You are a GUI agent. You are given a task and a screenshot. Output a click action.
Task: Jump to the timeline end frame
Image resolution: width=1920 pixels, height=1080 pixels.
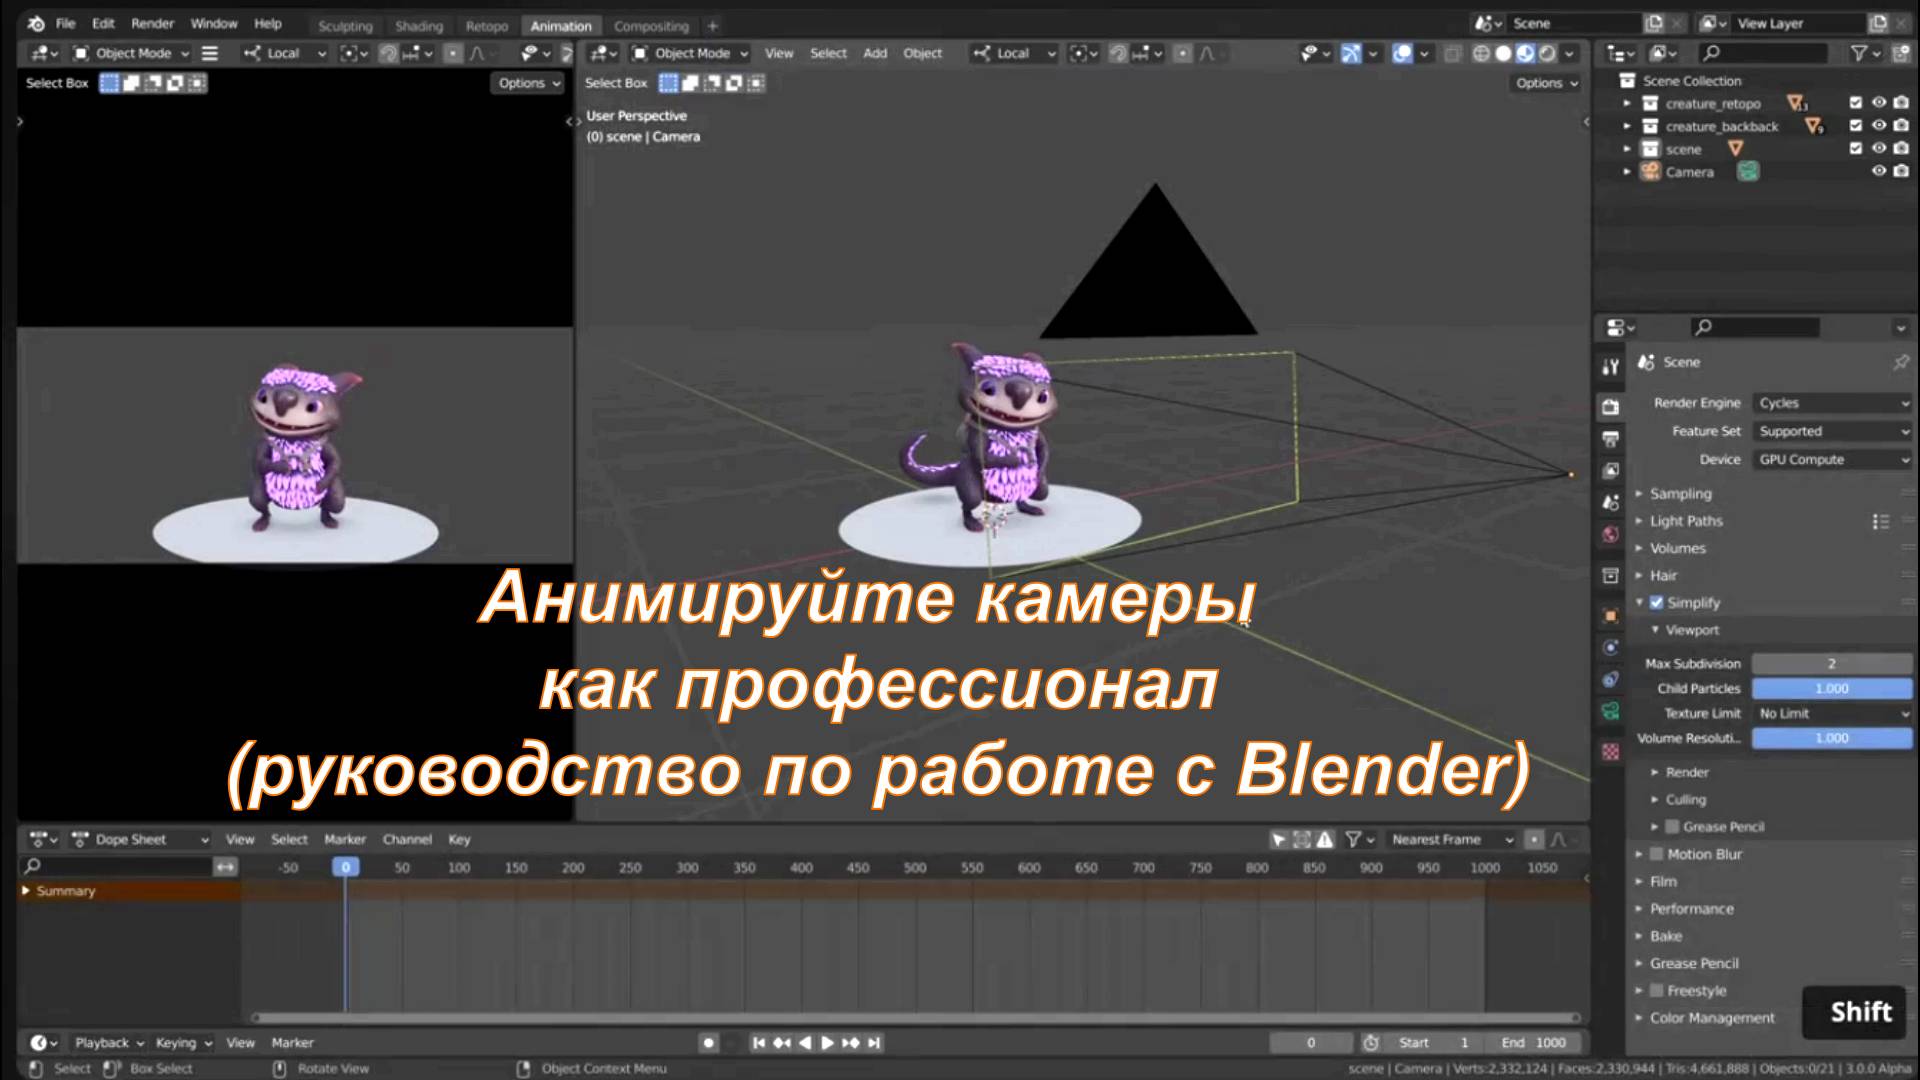874,1043
